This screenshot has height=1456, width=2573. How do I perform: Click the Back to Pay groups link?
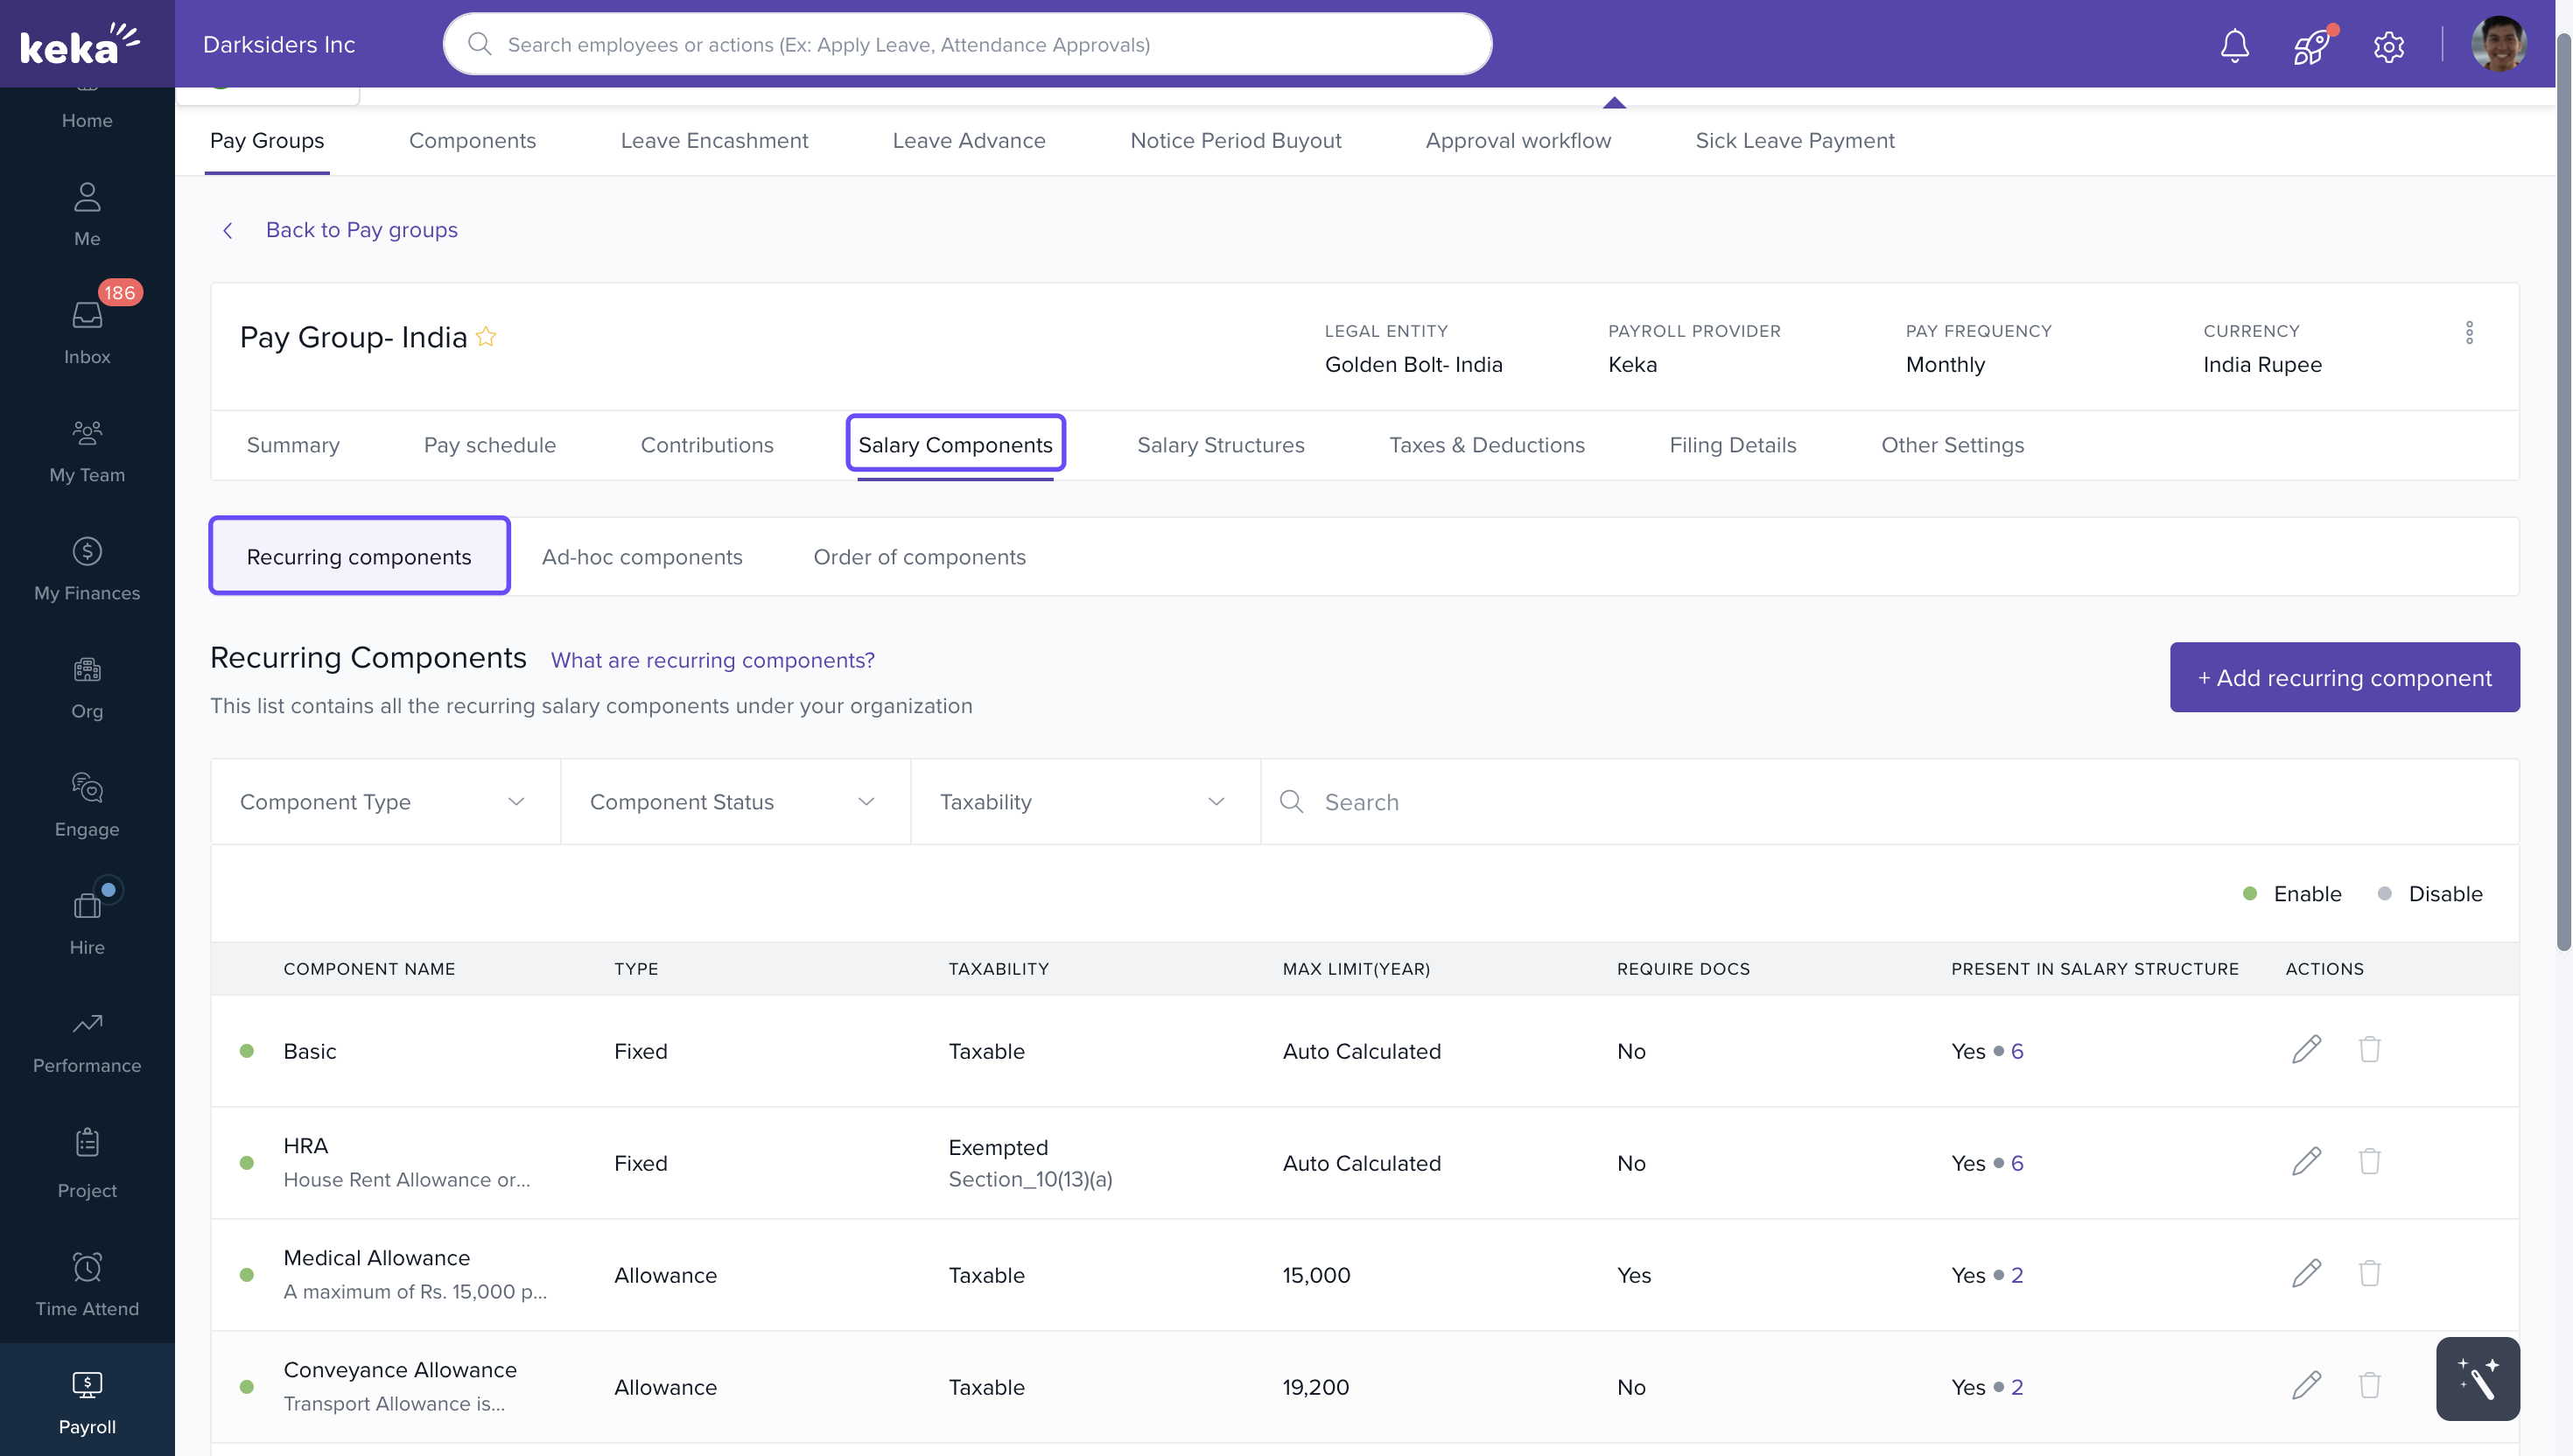tap(361, 230)
